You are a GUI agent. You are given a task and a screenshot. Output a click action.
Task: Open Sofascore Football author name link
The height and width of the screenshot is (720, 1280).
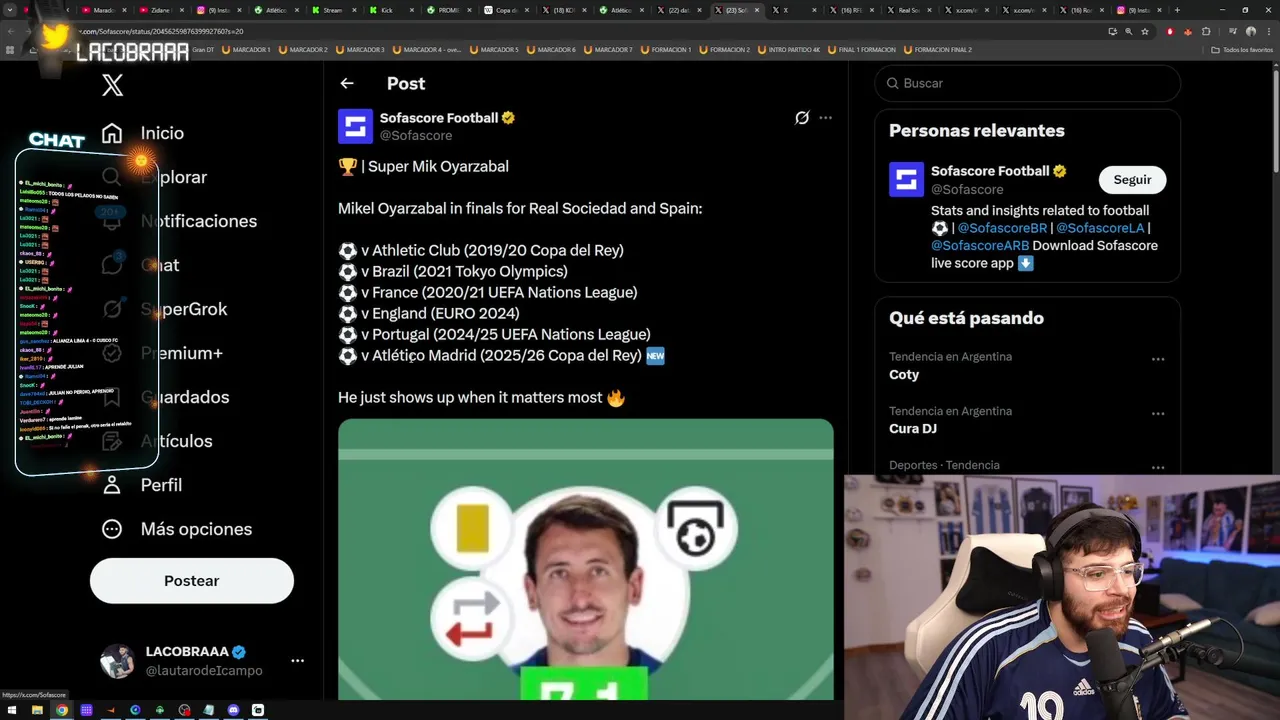439,118
